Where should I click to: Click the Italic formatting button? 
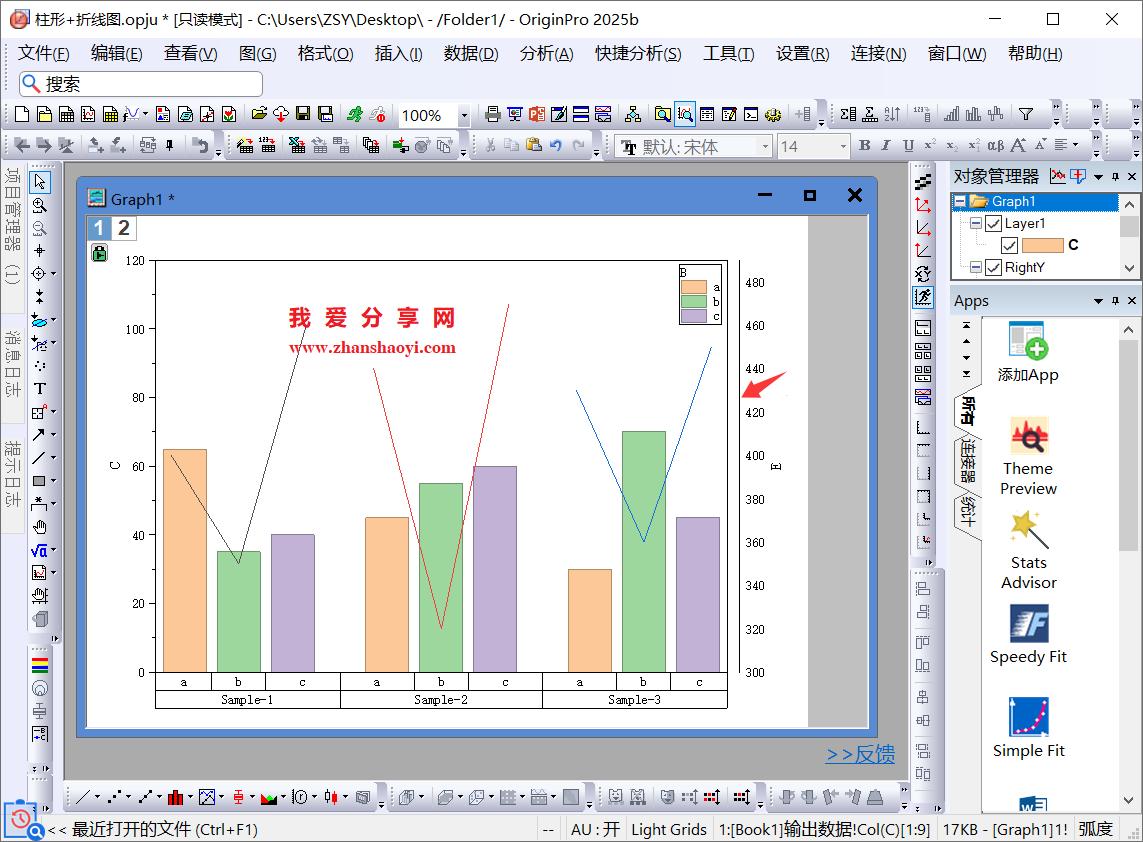click(x=887, y=146)
